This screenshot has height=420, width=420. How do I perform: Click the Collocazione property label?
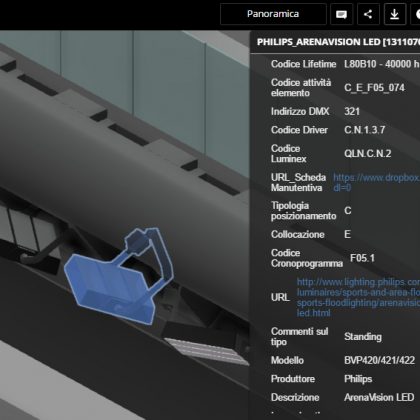[297, 234]
